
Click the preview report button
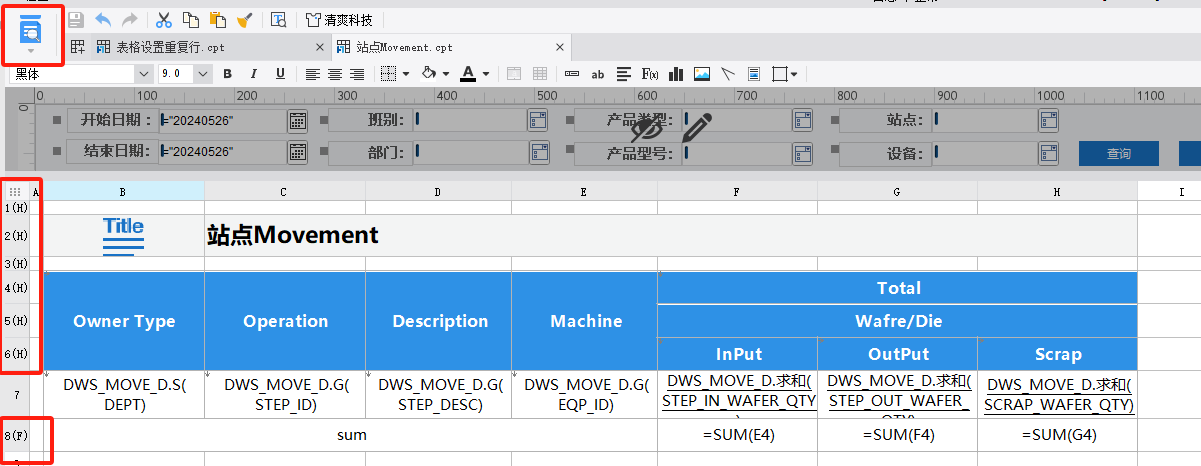[x=32, y=29]
